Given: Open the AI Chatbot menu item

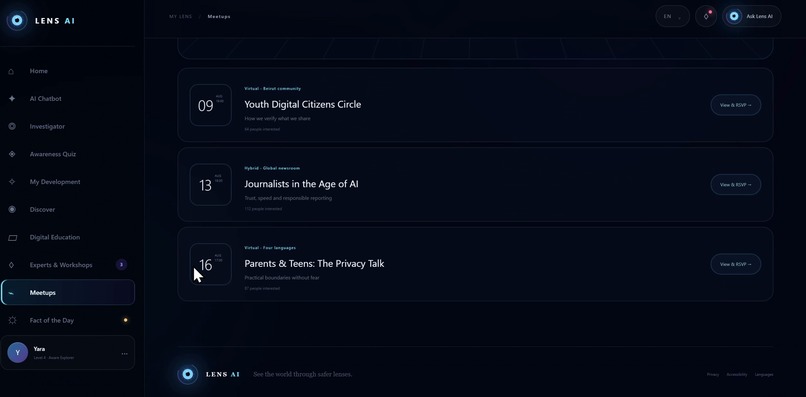Looking at the screenshot, I should click(x=45, y=99).
